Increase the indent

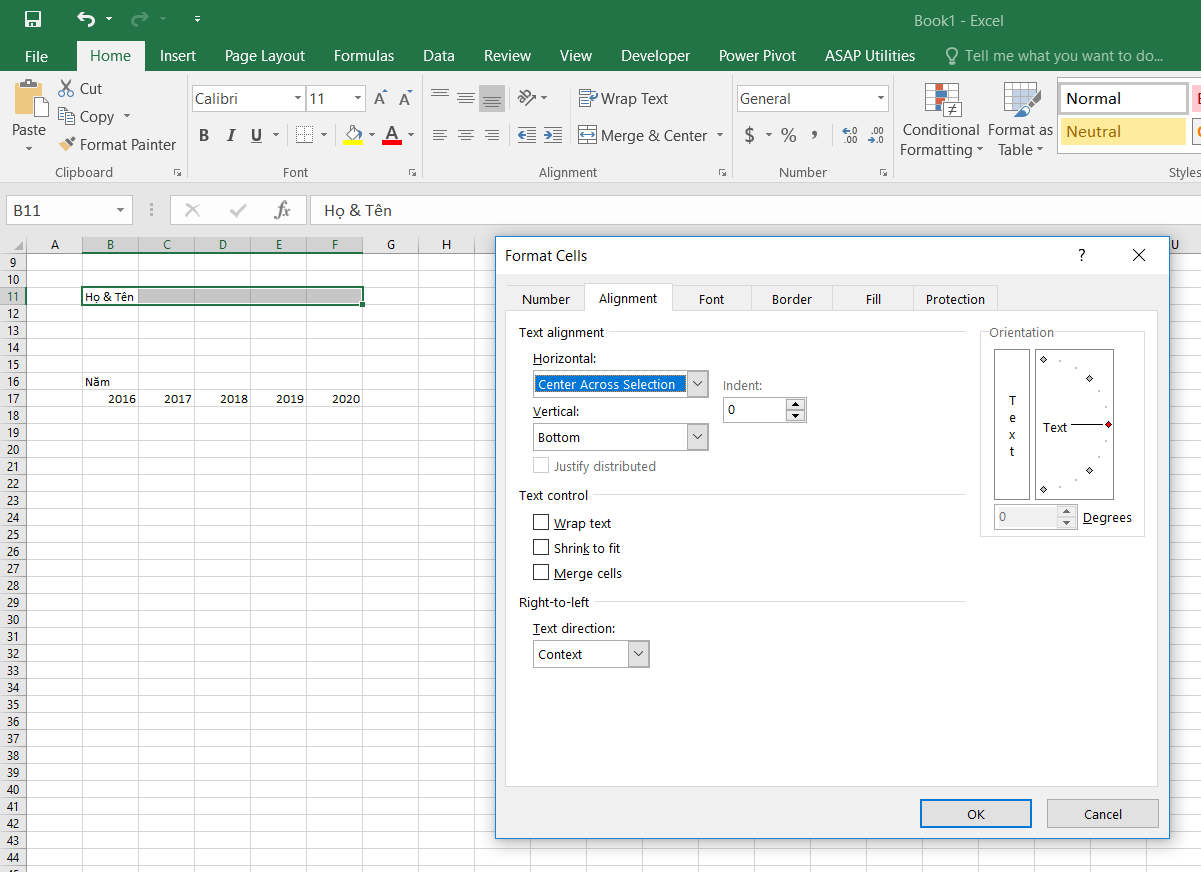coord(553,135)
